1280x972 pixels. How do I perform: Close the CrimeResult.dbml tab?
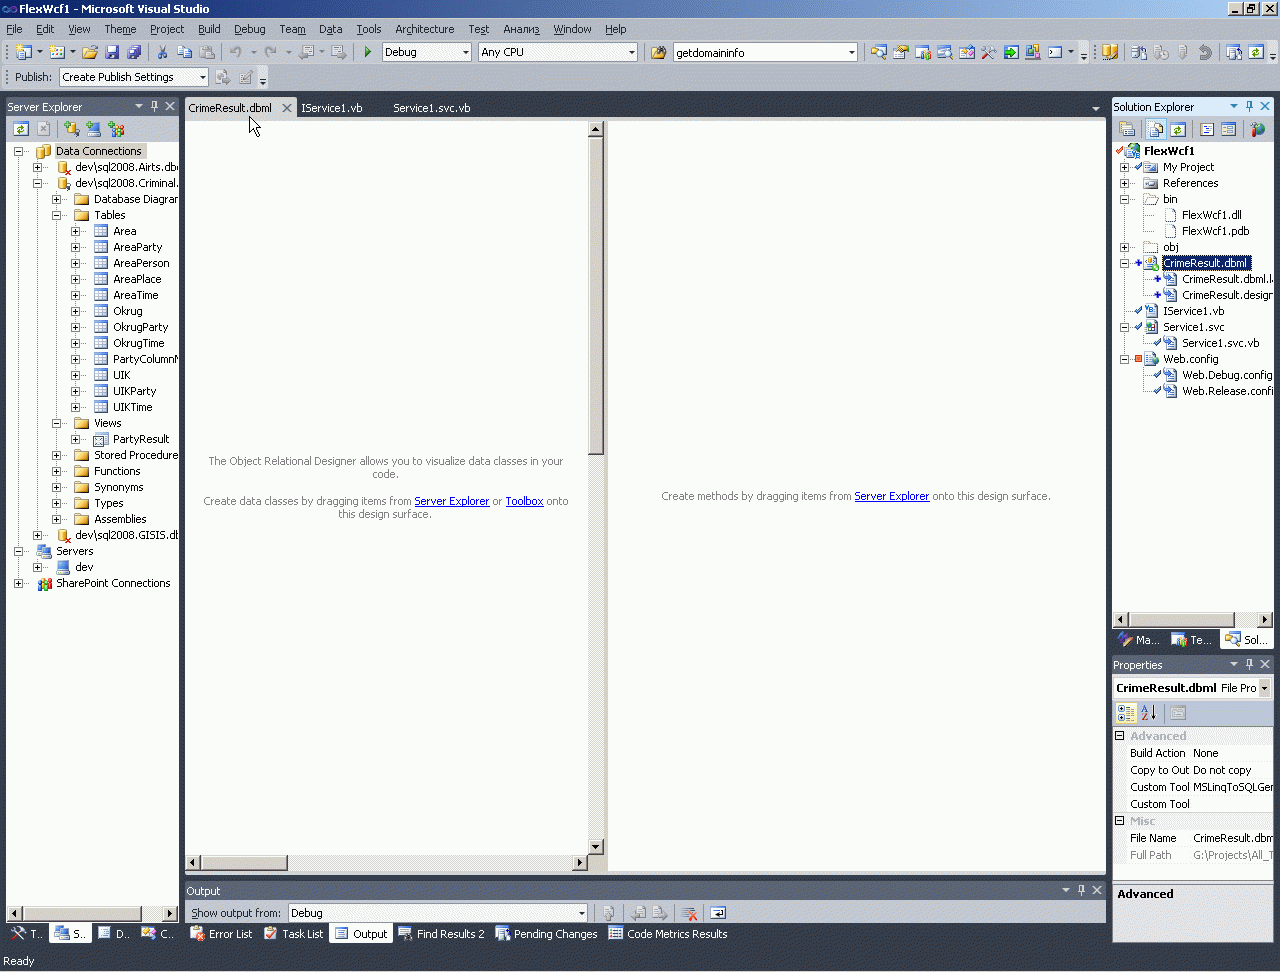pos(287,108)
